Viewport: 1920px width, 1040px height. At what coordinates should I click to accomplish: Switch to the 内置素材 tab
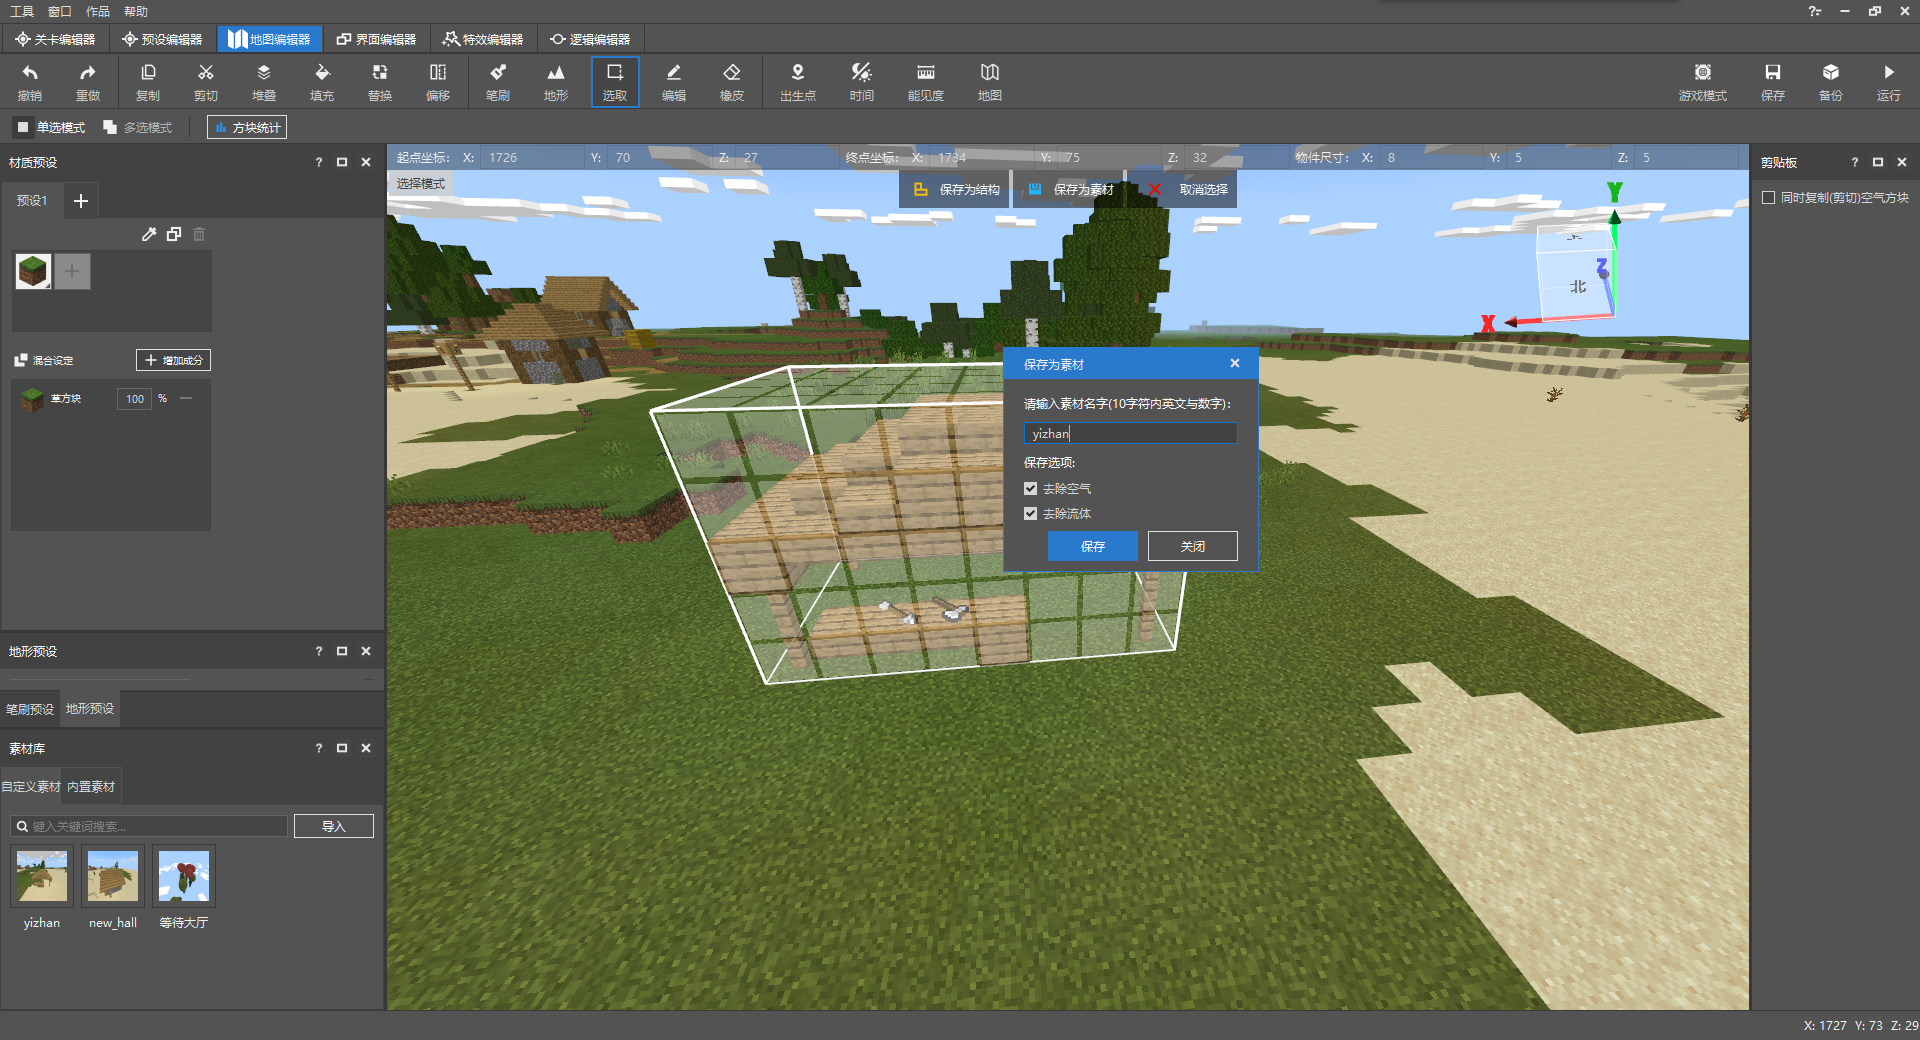click(x=91, y=787)
